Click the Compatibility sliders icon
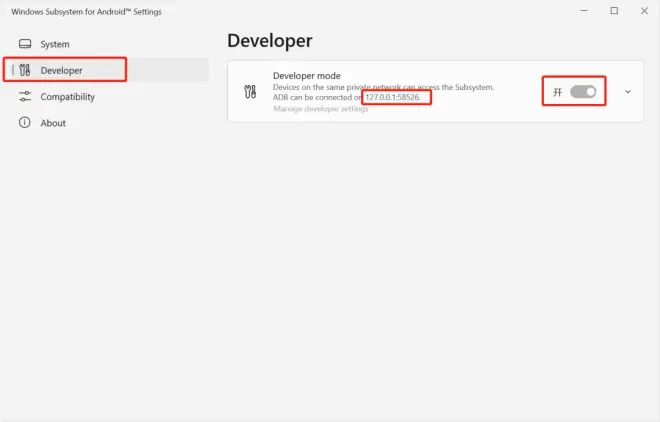Image resolution: width=660 pixels, height=422 pixels. (25, 96)
